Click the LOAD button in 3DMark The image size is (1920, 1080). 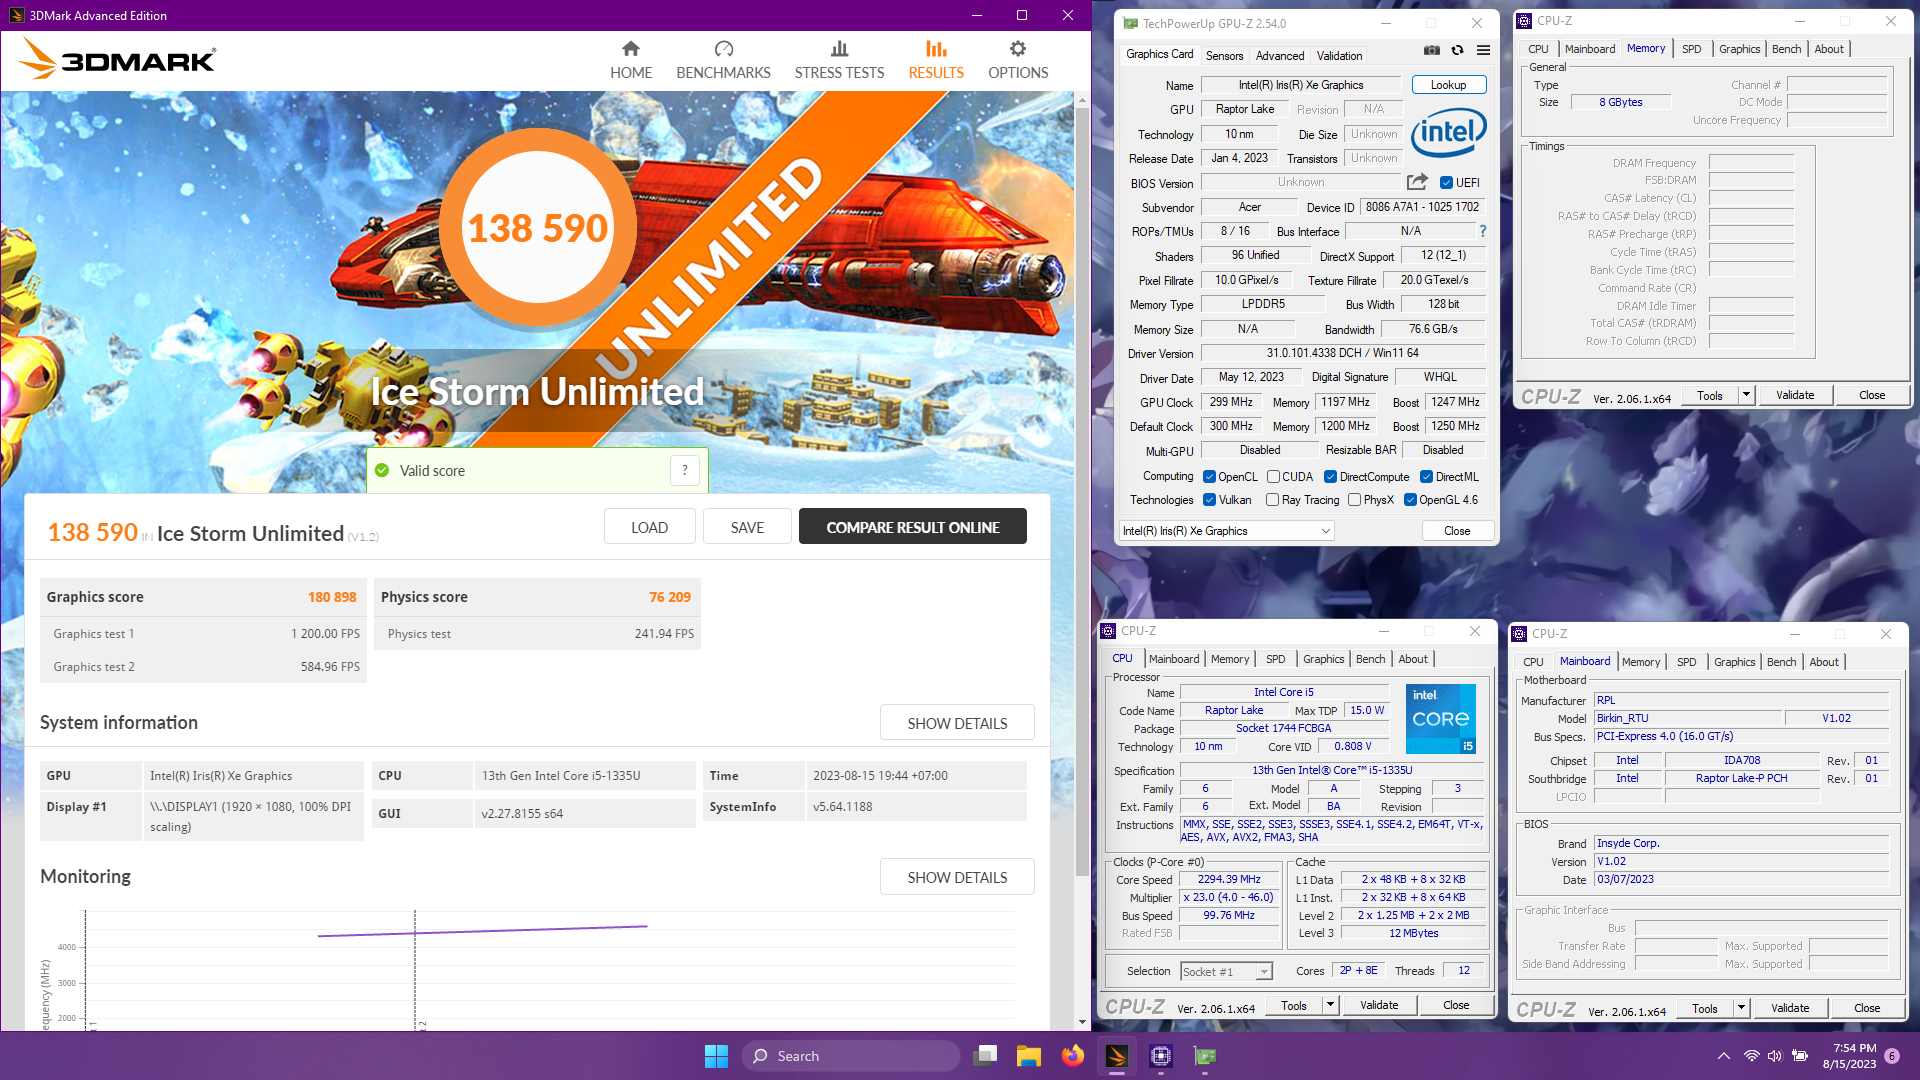click(x=649, y=527)
